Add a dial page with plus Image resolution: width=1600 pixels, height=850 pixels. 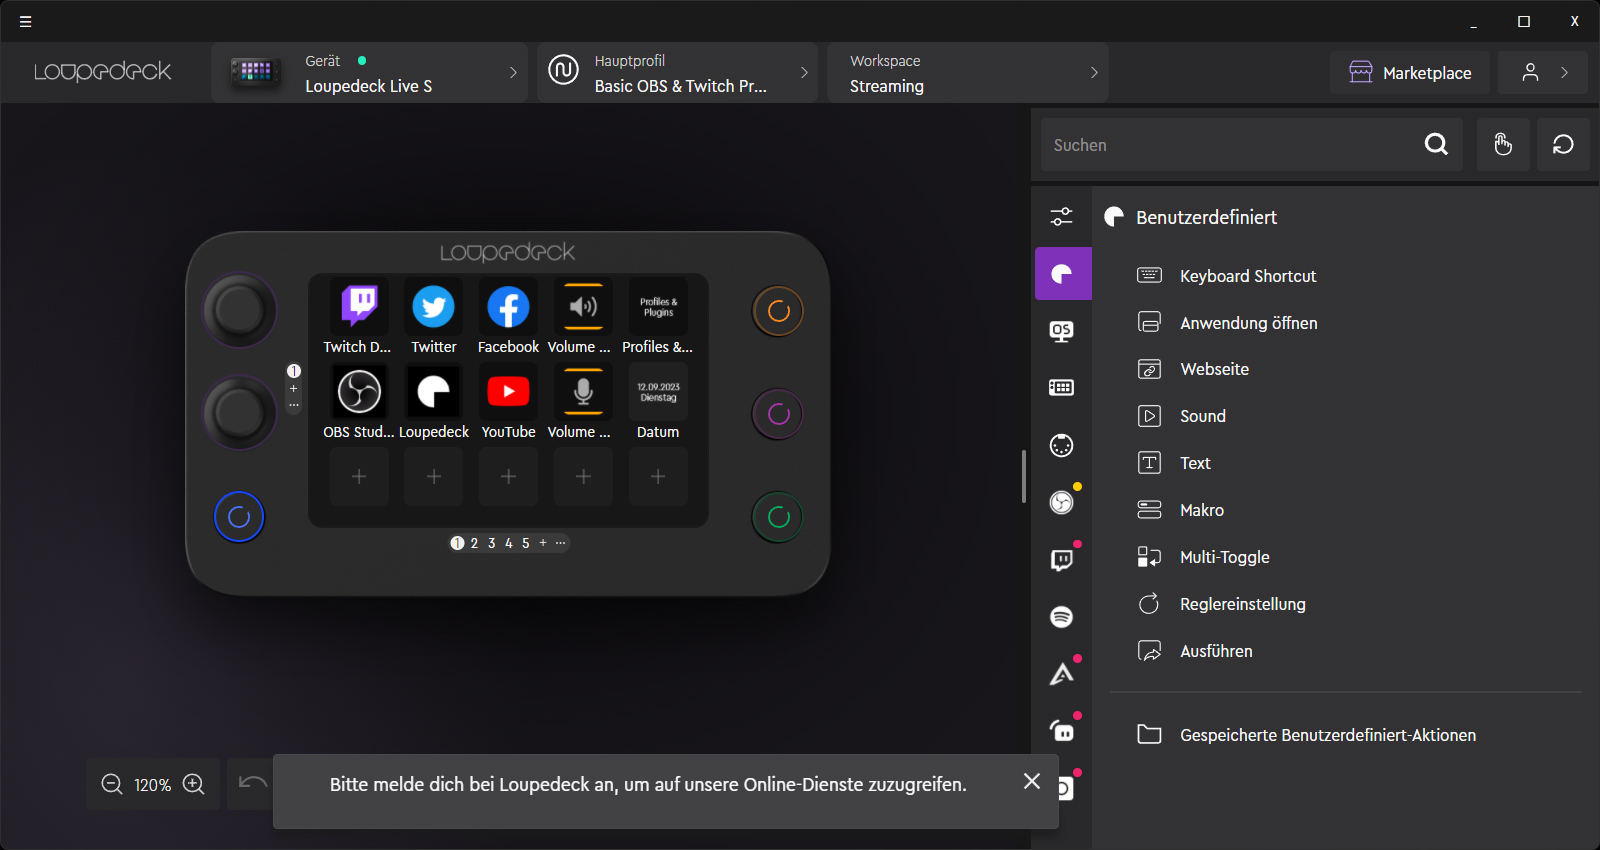click(x=294, y=388)
